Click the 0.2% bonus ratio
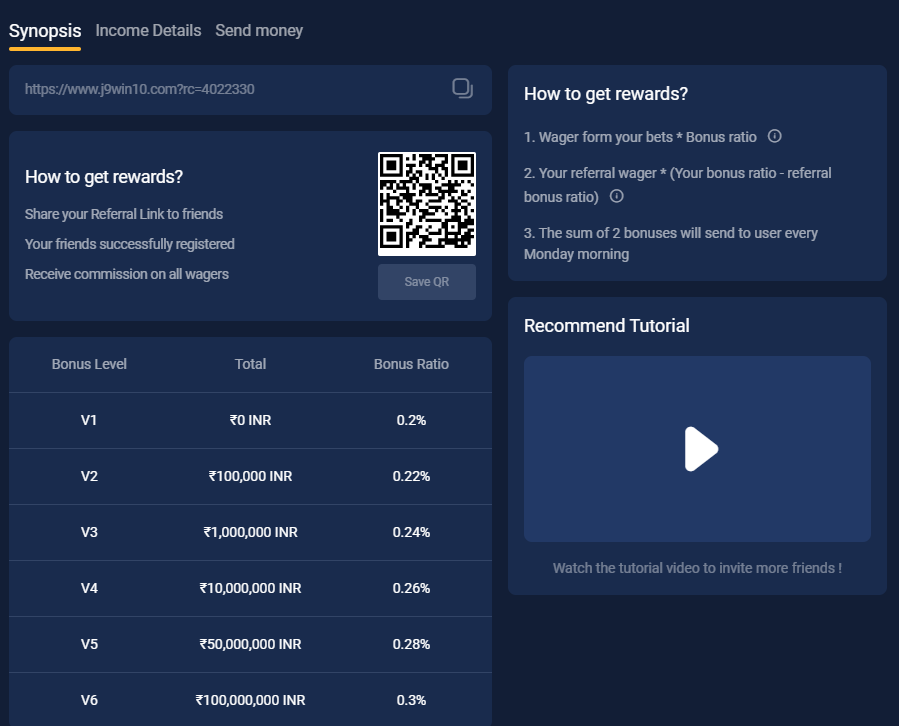The image size is (899, 726). pos(411,420)
